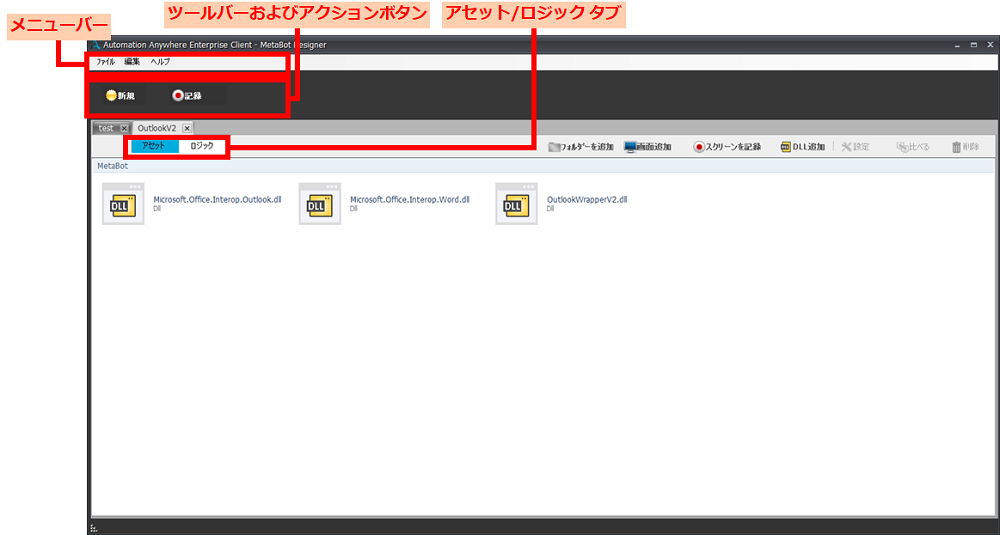The image size is (1000, 535).
Task: Click the Microsoft.Office.Interop.Word.dll file name
Action: click(409, 200)
